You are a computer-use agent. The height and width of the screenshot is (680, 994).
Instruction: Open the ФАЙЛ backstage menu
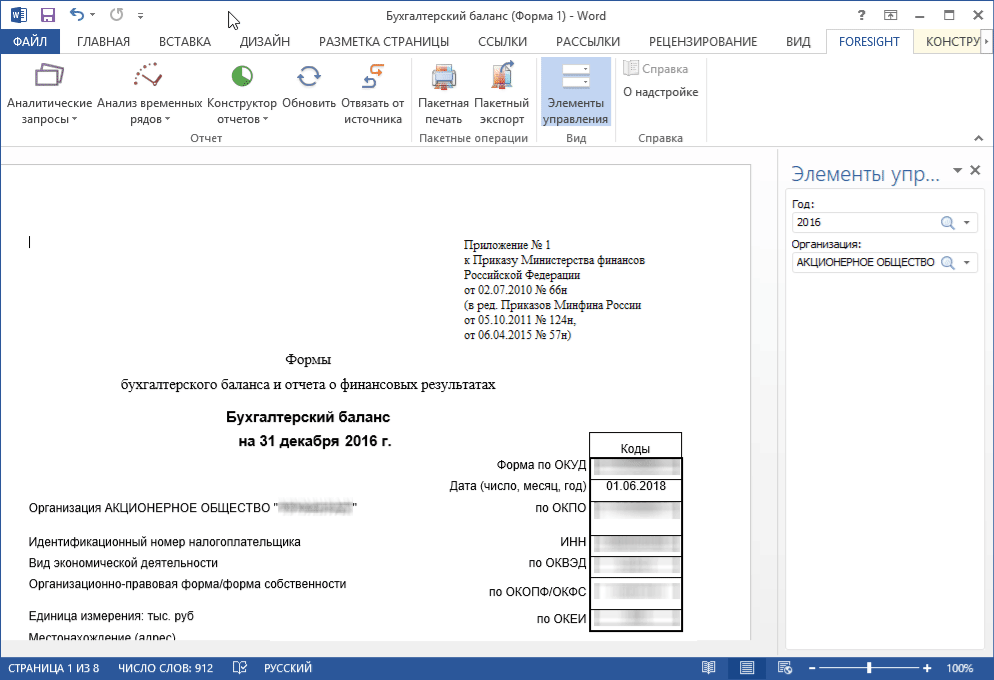click(30, 42)
